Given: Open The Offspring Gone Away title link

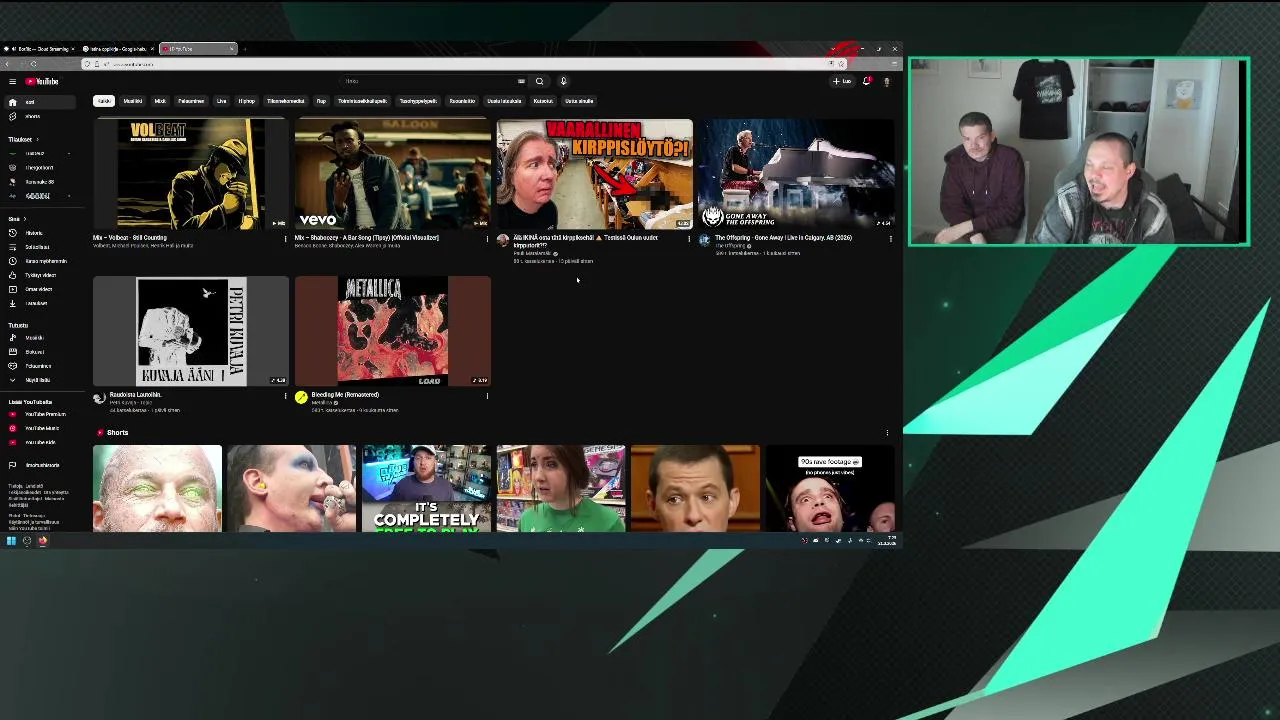Looking at the screenshot, I should 783,238.
